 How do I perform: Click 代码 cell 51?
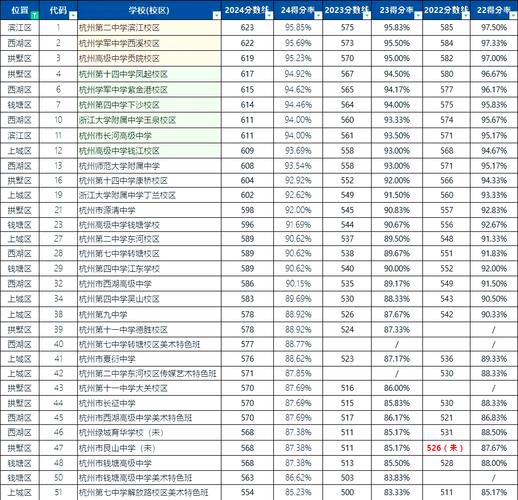58,492
